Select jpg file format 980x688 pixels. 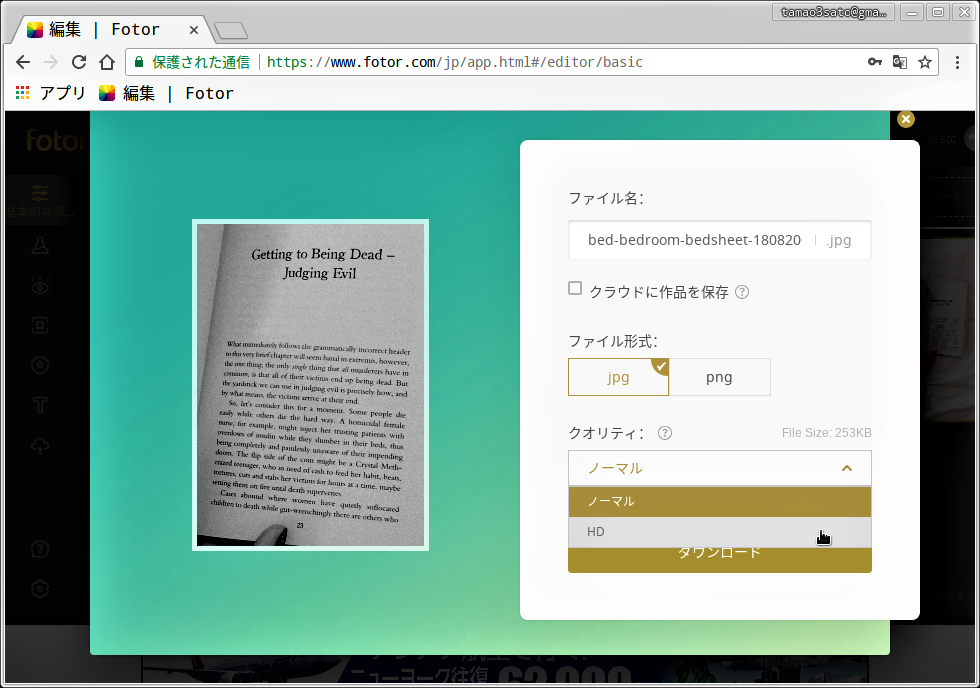[x=618, y=377]
